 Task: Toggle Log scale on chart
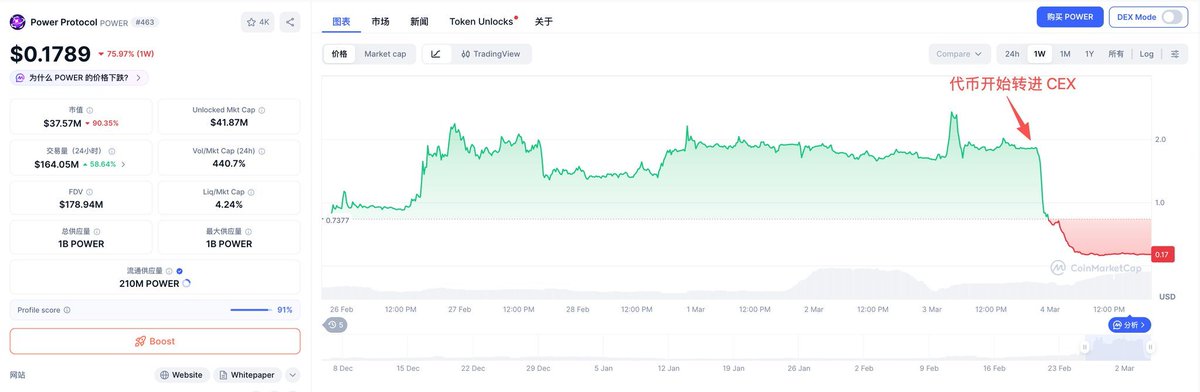1146,54
